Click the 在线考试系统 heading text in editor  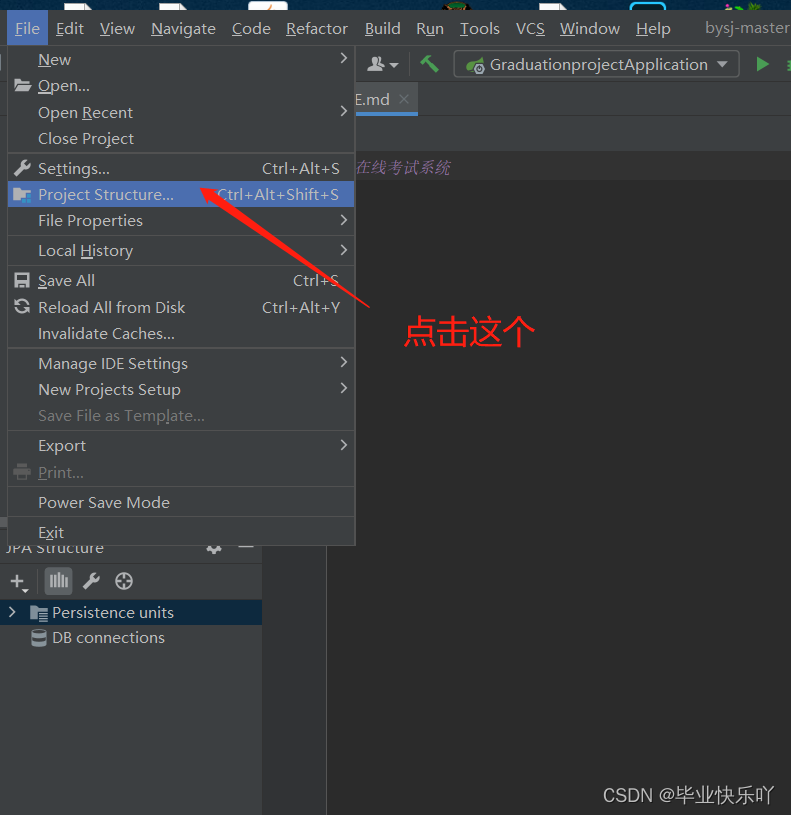point(403,167)
